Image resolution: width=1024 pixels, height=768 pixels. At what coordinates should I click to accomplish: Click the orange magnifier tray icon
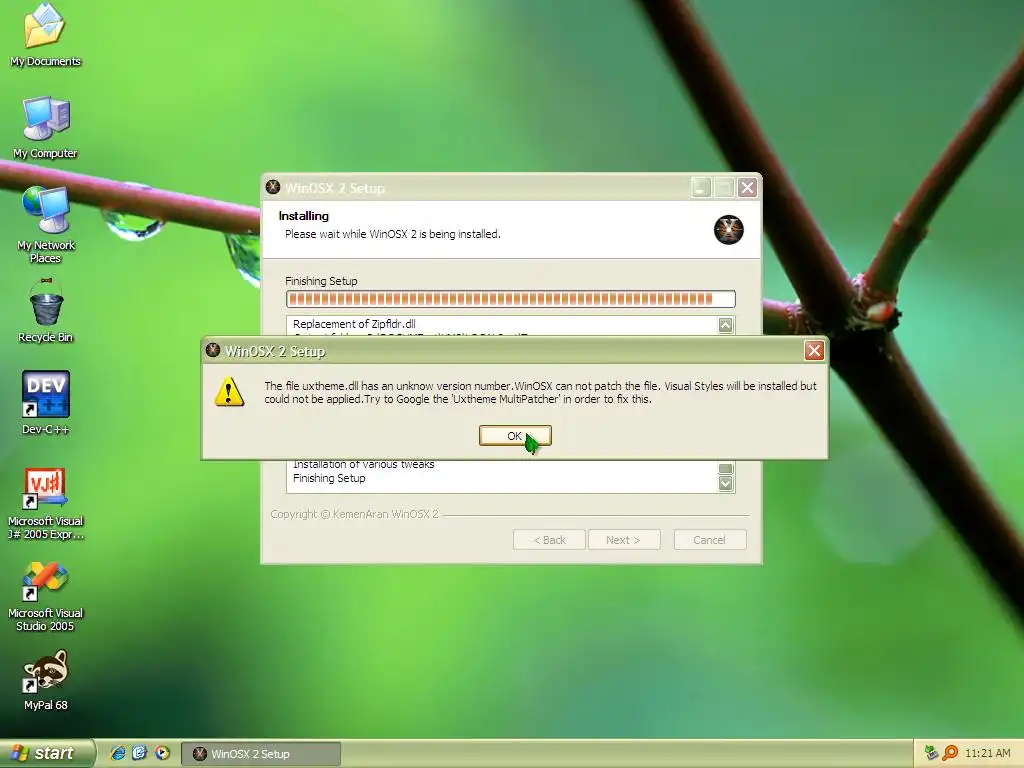point(950,753)
